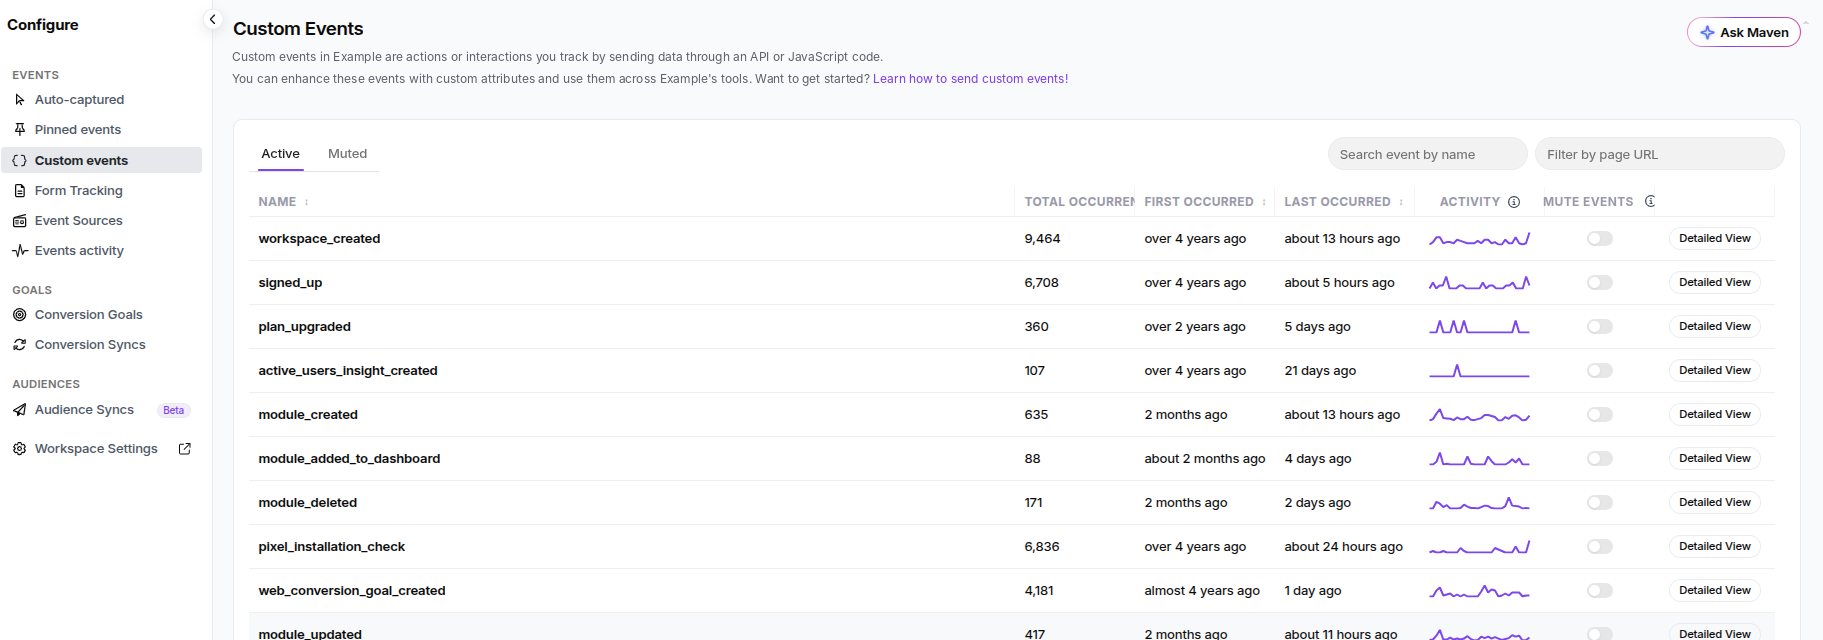The height and width of the screenshot is (640, 1823).
Task: Mute the workspace_created event
Action: 1600,239
